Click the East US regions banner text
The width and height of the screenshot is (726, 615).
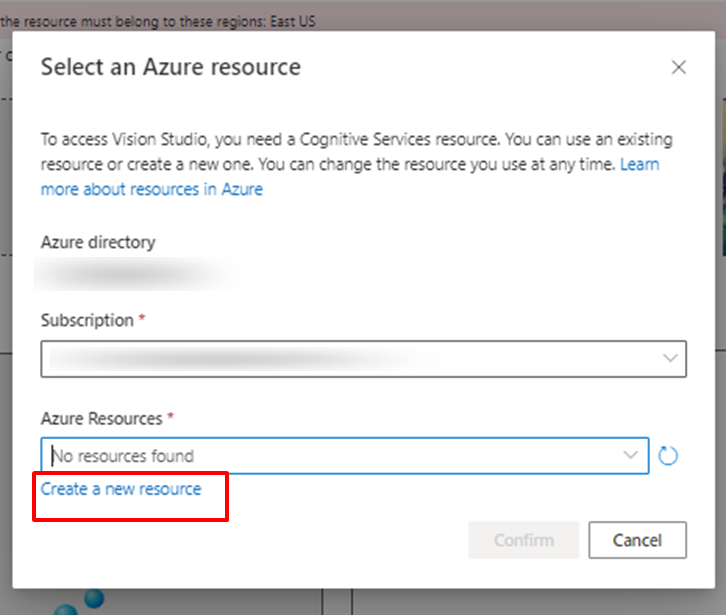pyautogui.click(x=158, y=21)
